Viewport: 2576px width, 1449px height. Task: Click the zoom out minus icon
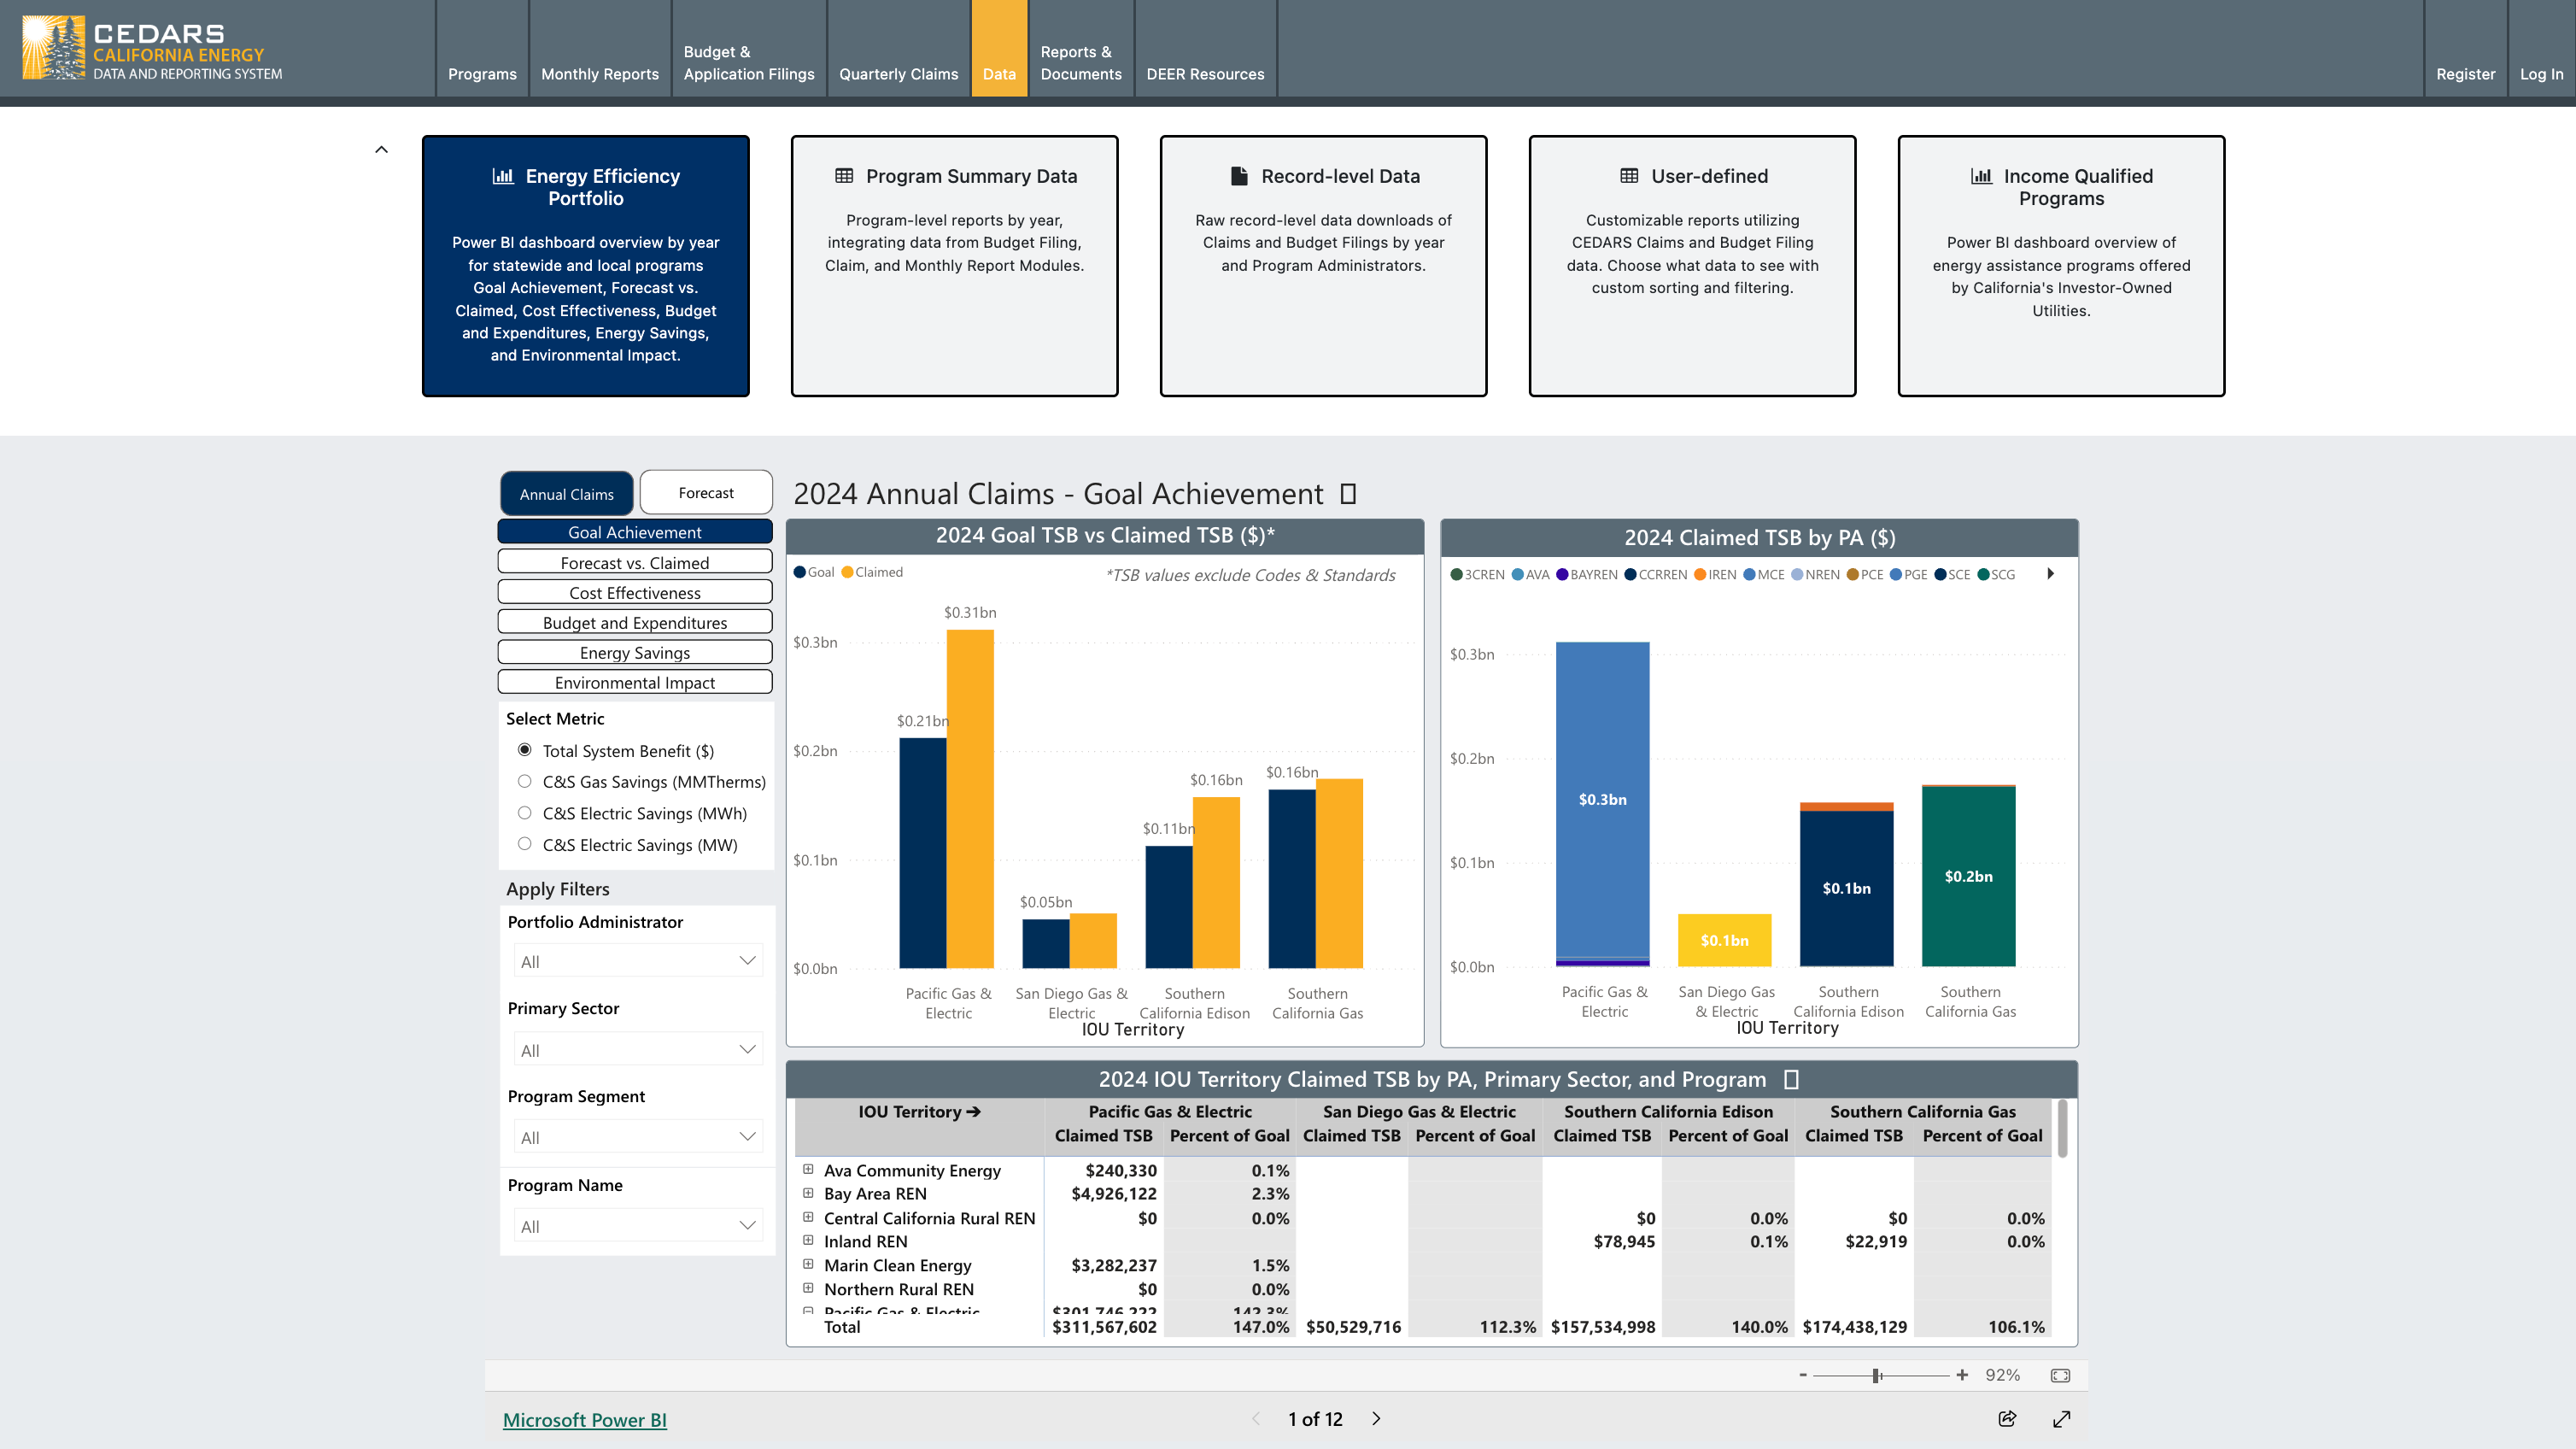point(1803,1375)
